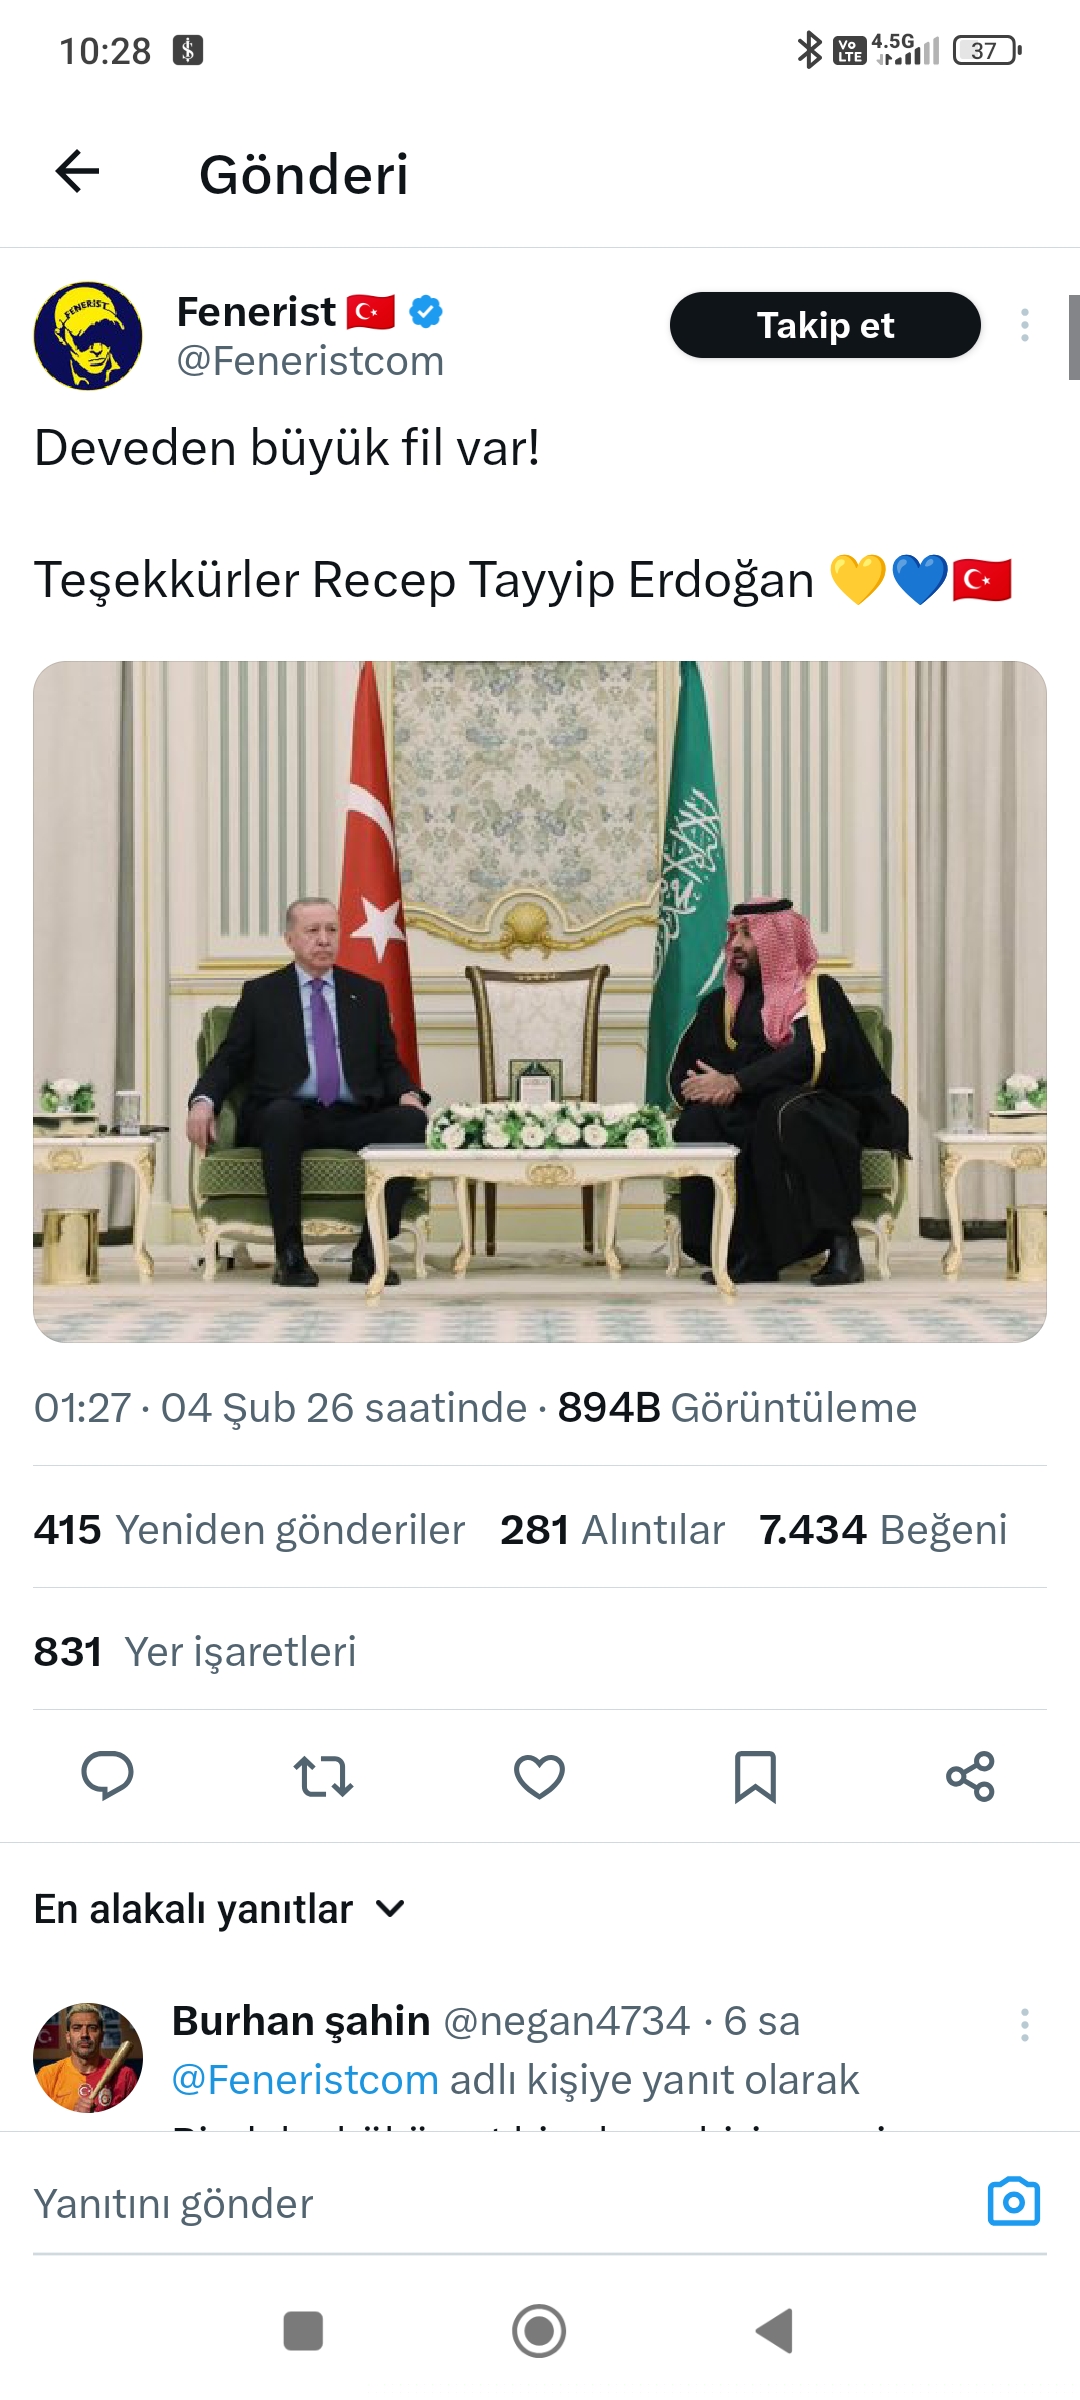Open the photo attached to the post
Image resolution: width=1080 pixels, height=2400 pixels.
pyautogui.click(x=540, y=1001)
